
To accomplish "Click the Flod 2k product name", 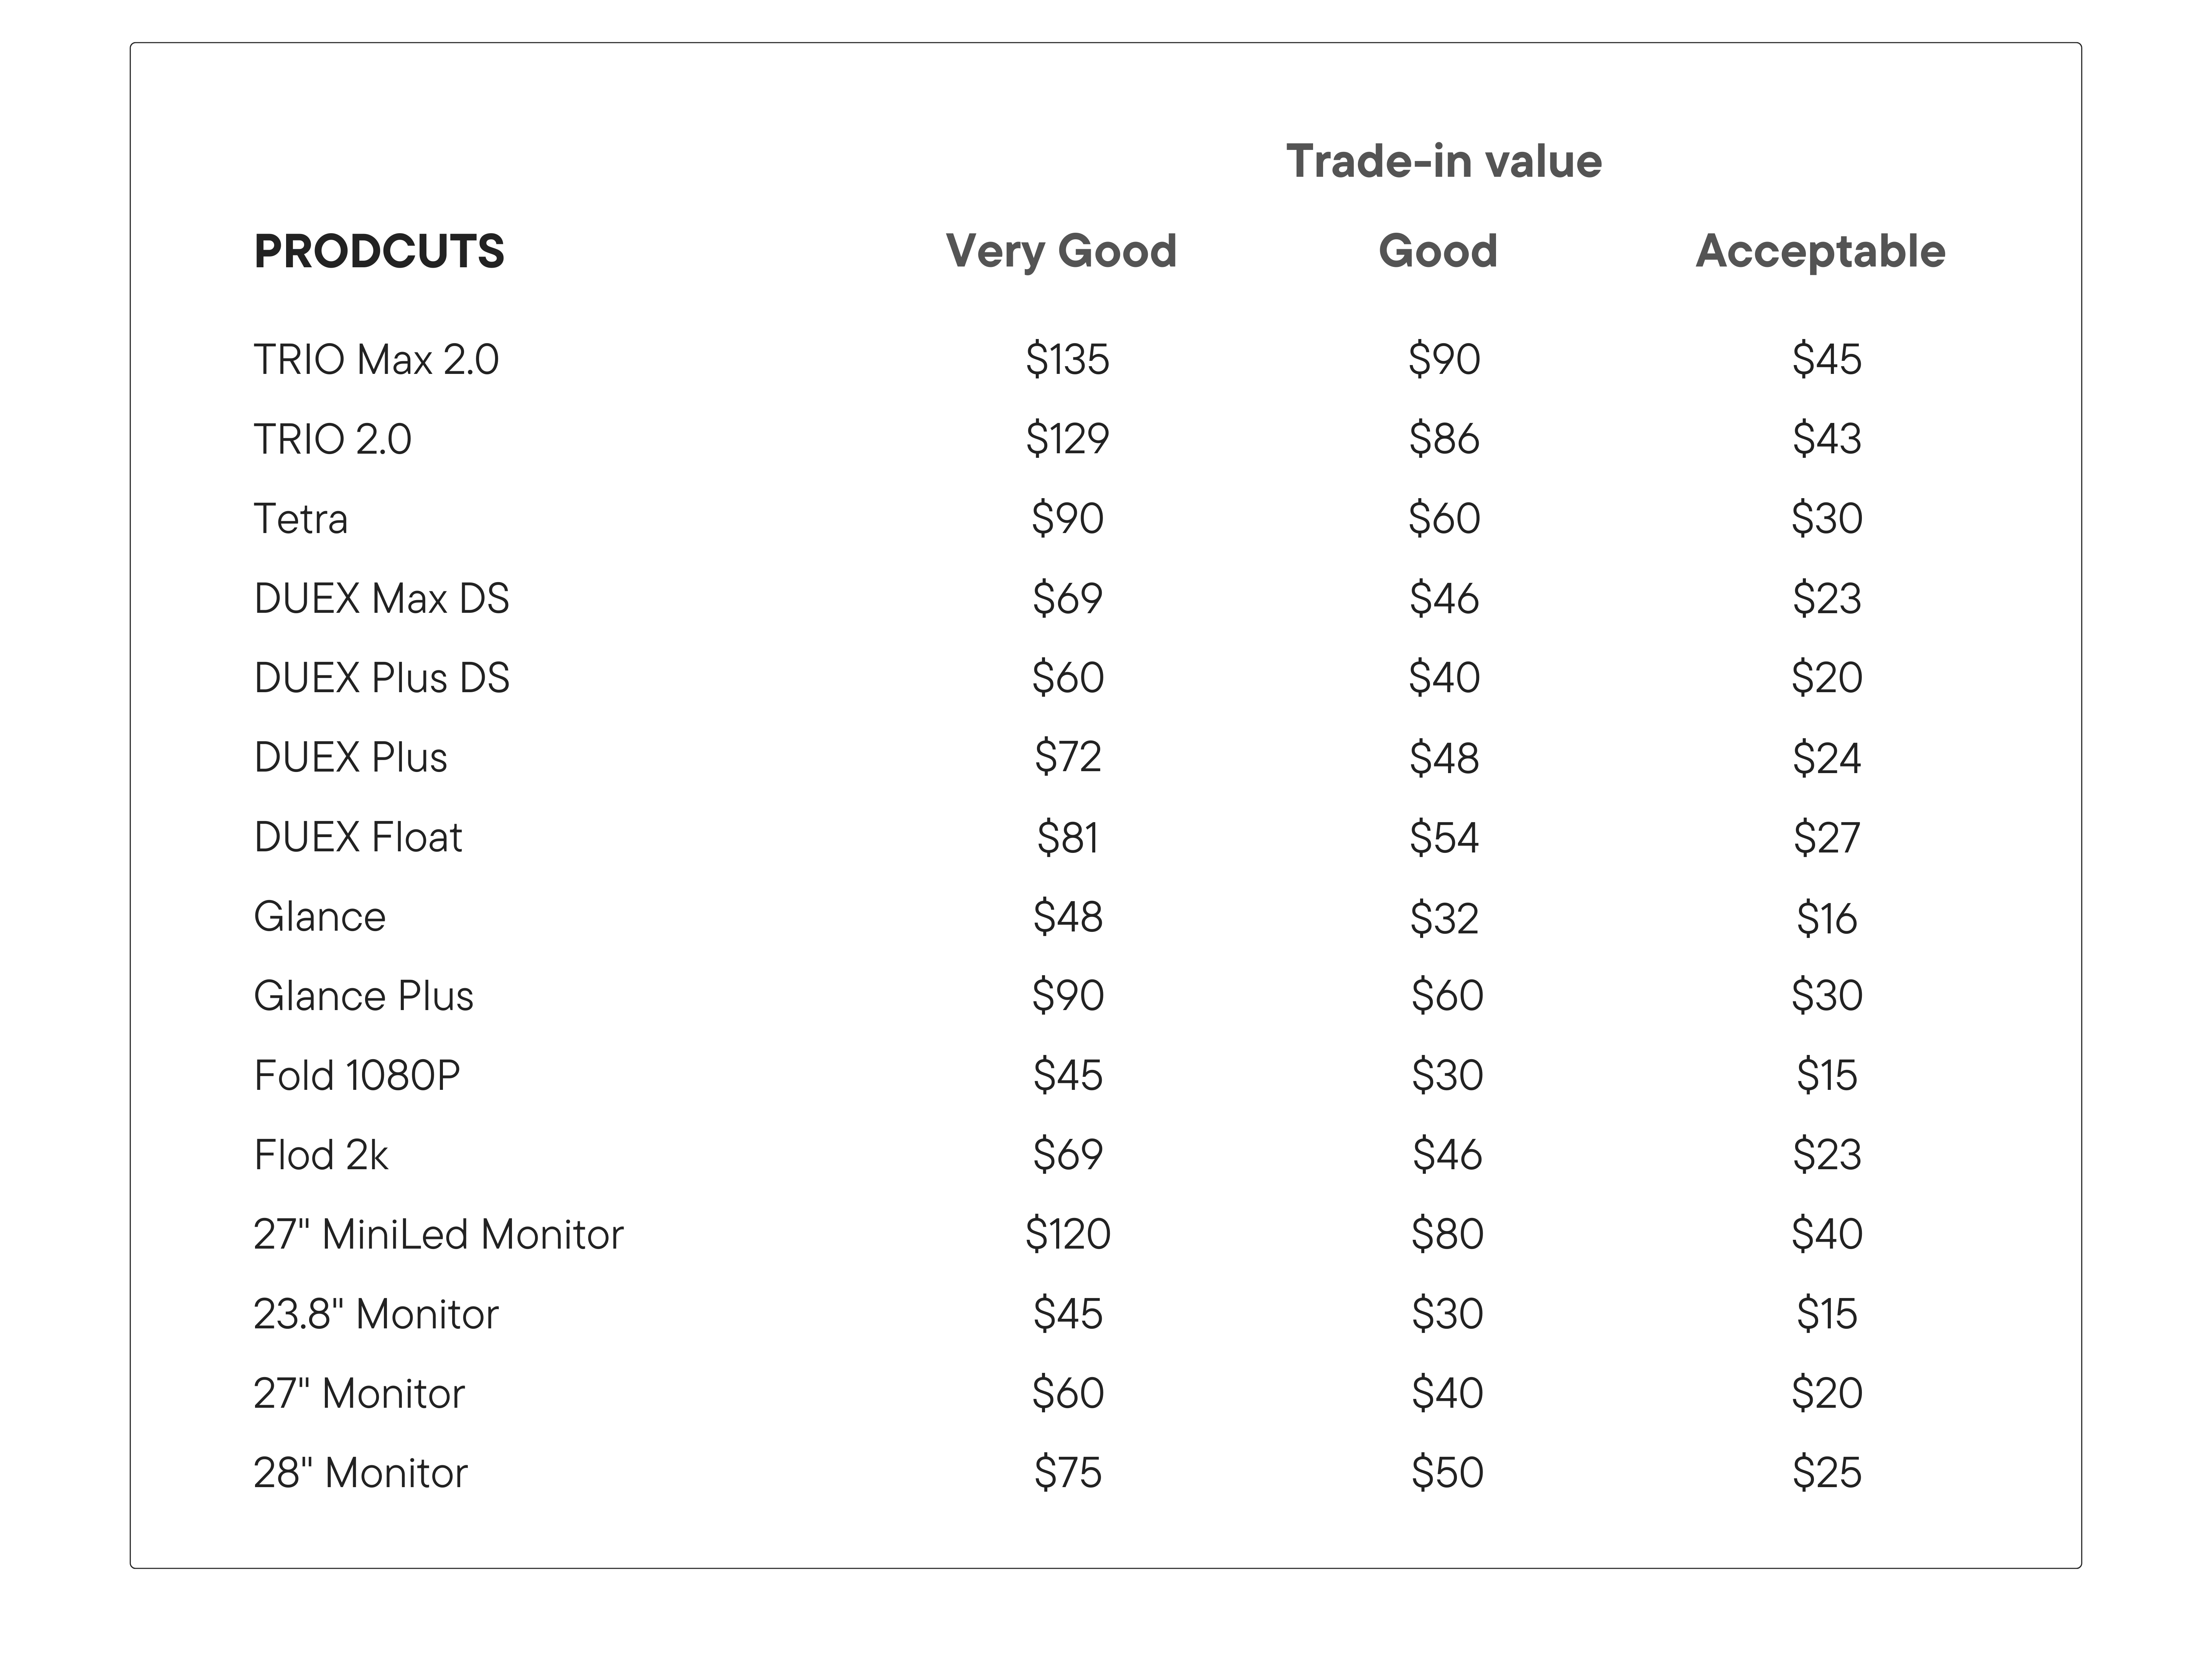I will 321,1155.
